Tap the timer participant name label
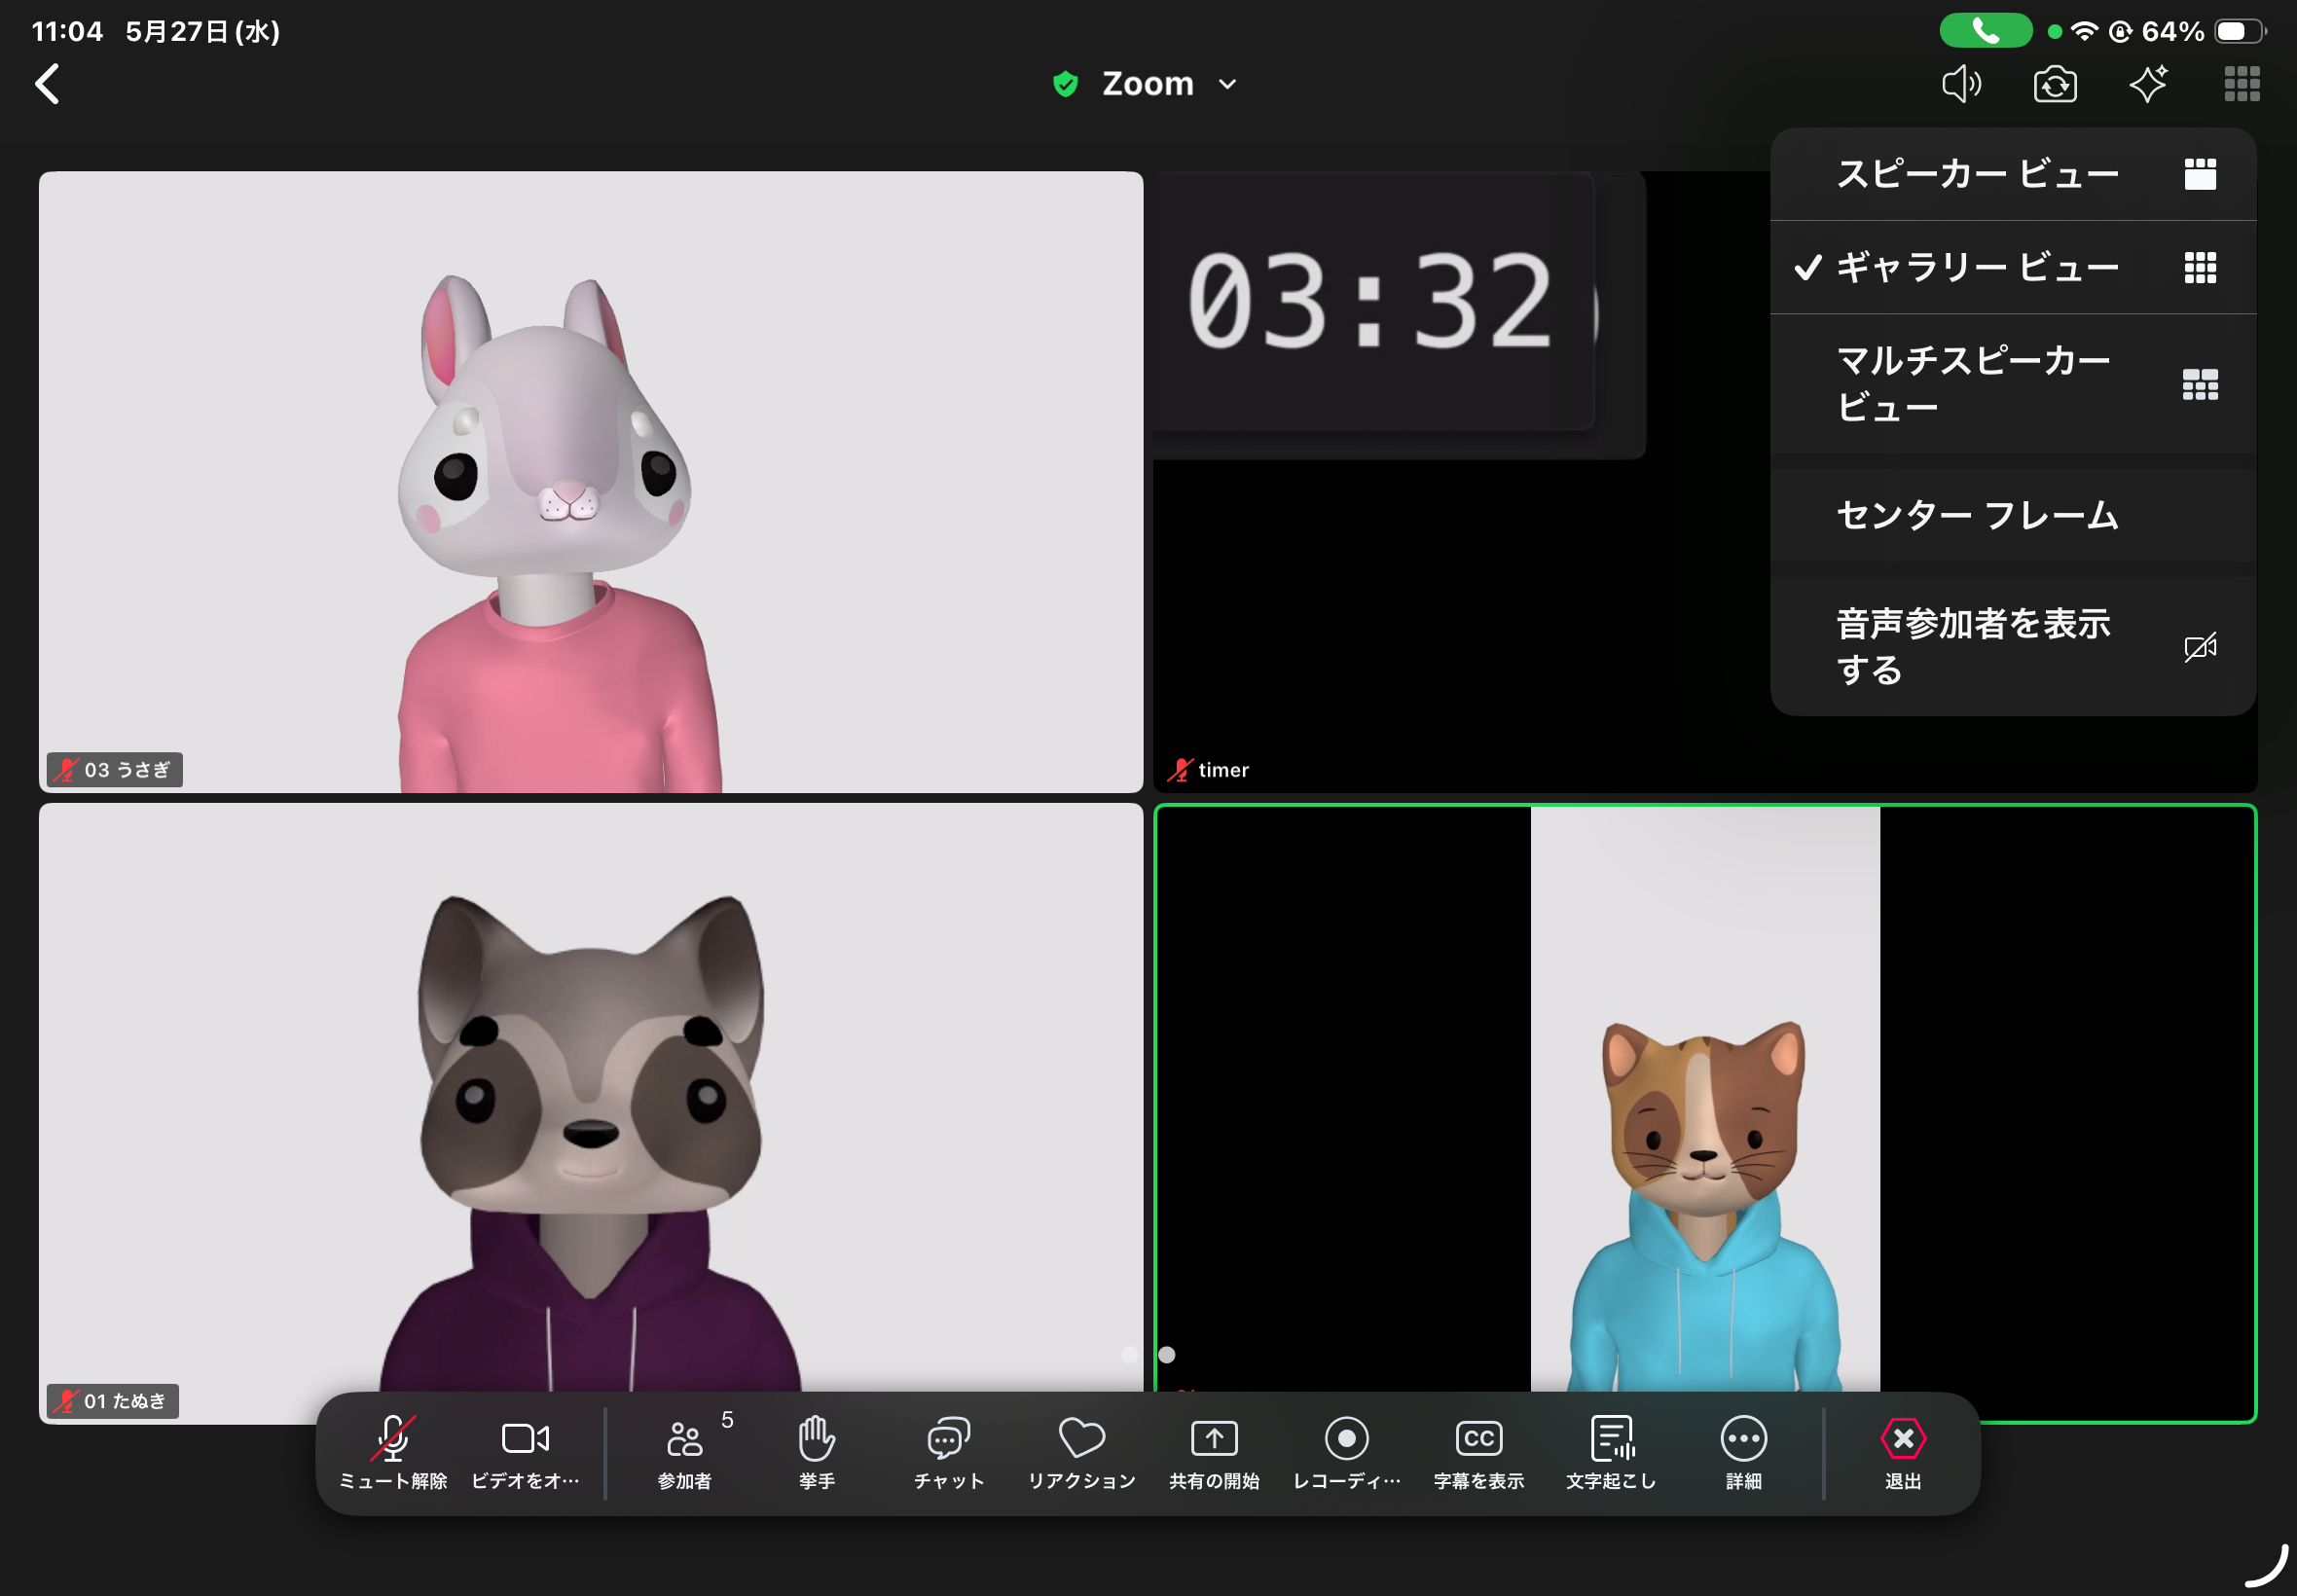The height and width of the screenshot is (1596, 2297). [1209, 769]
